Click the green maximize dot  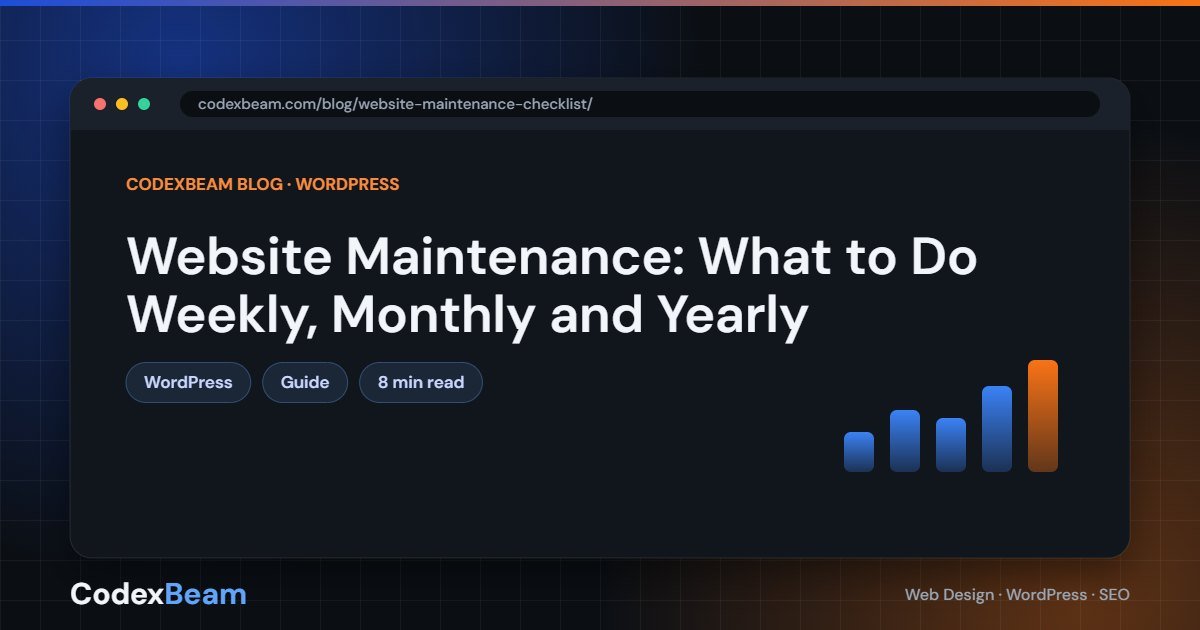point(144,104)
